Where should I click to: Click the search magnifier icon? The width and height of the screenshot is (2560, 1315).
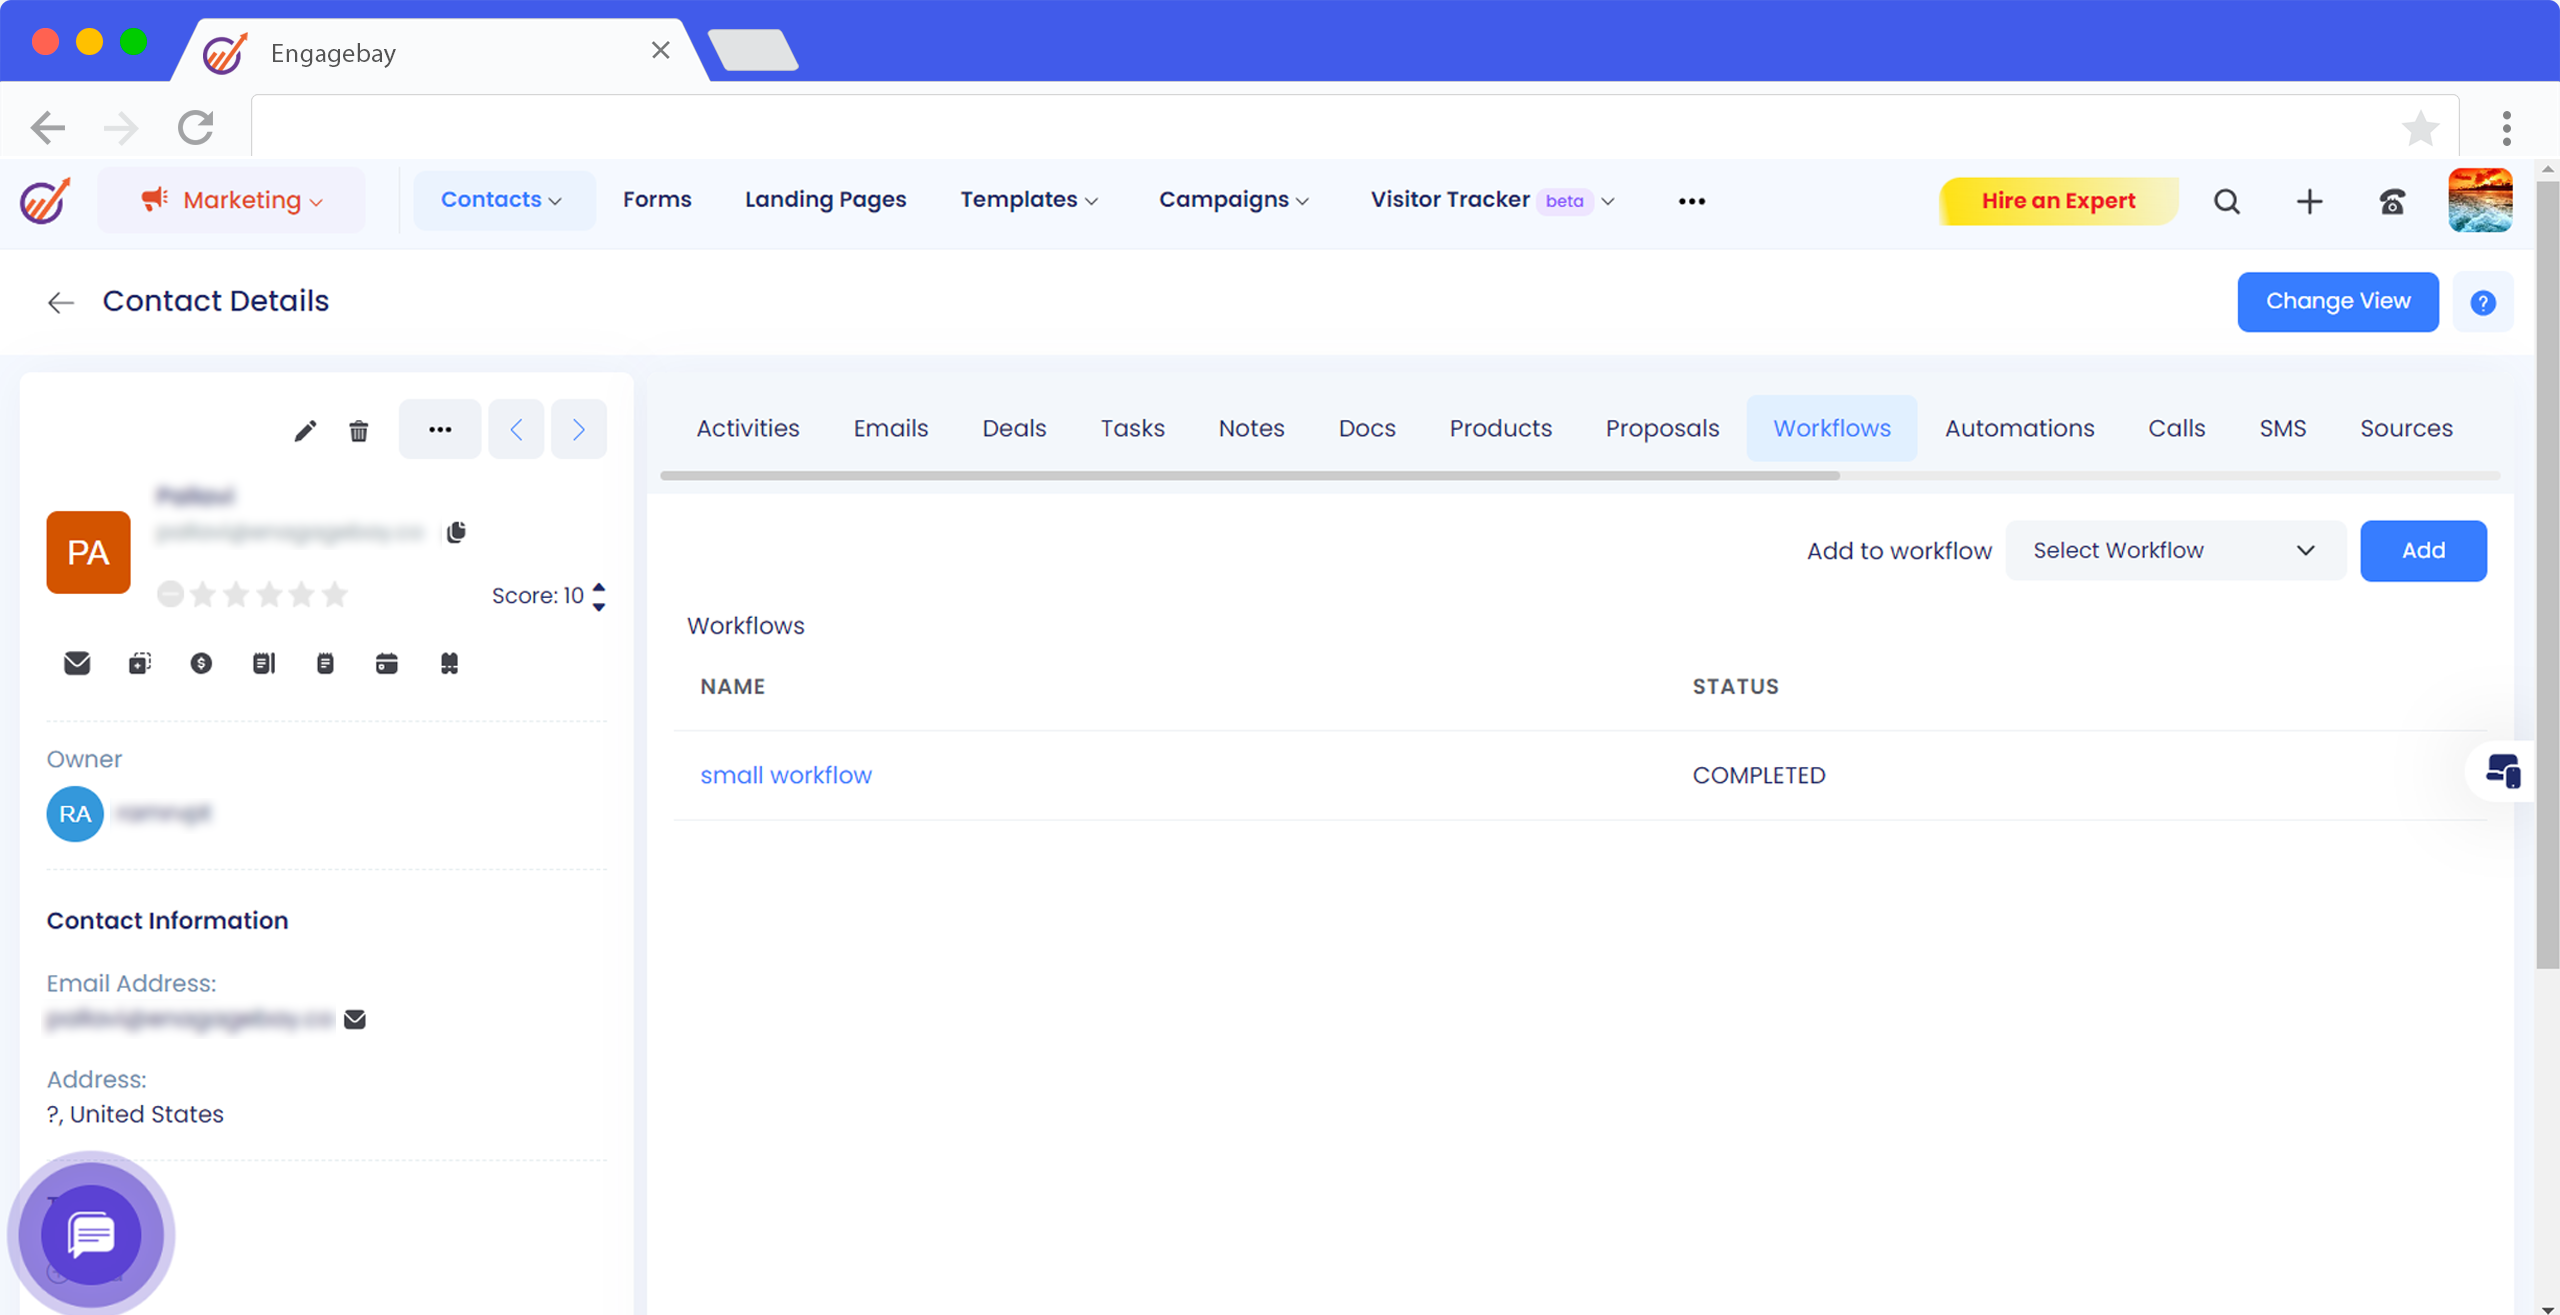pyautogui.click(x=2227, y=202)
